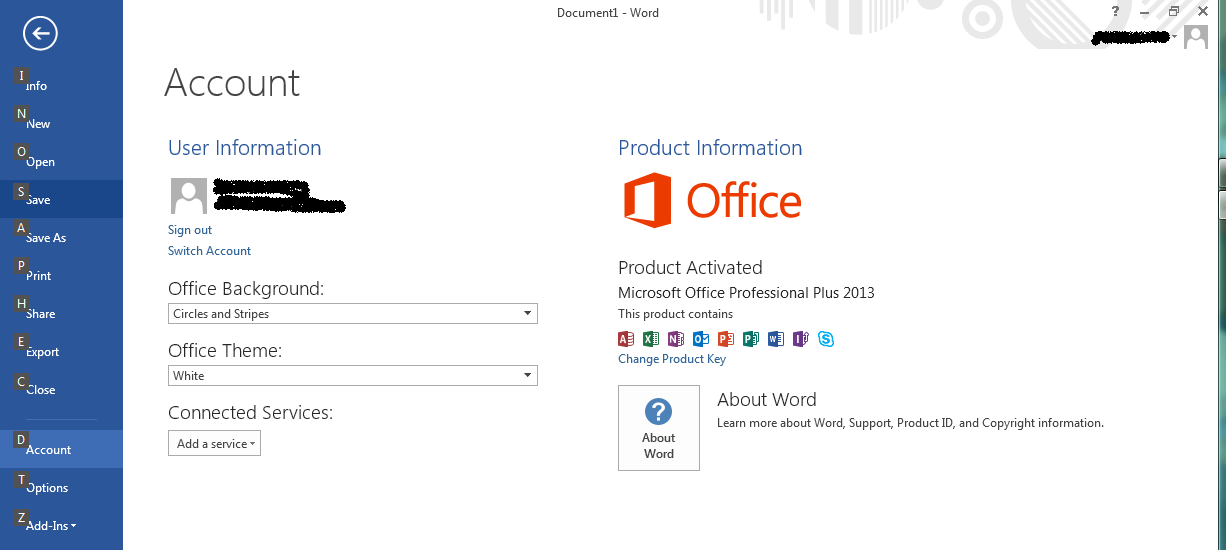Click the OneNote product icon
The image size is (1226, 550).
(x=676, y=339)
